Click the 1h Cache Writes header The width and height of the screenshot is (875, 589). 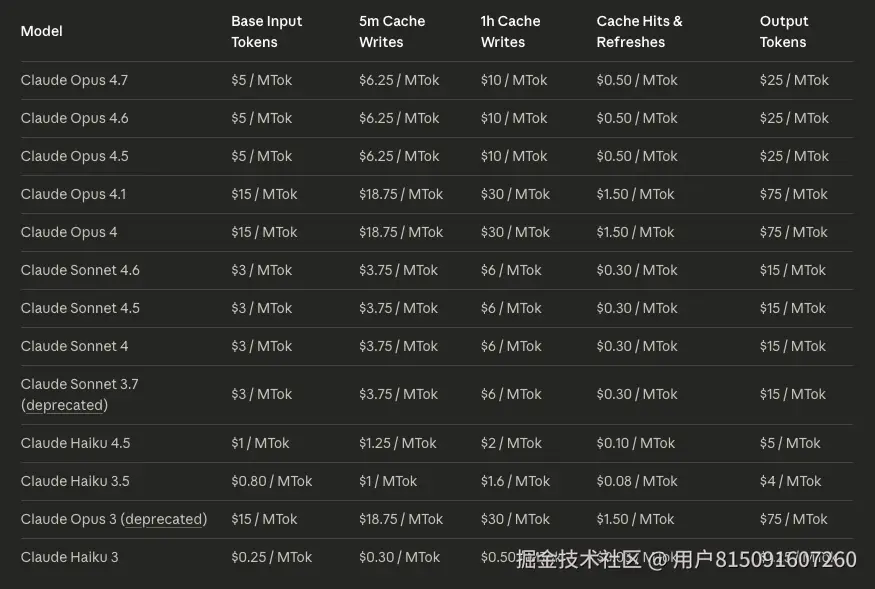point(510,31)
